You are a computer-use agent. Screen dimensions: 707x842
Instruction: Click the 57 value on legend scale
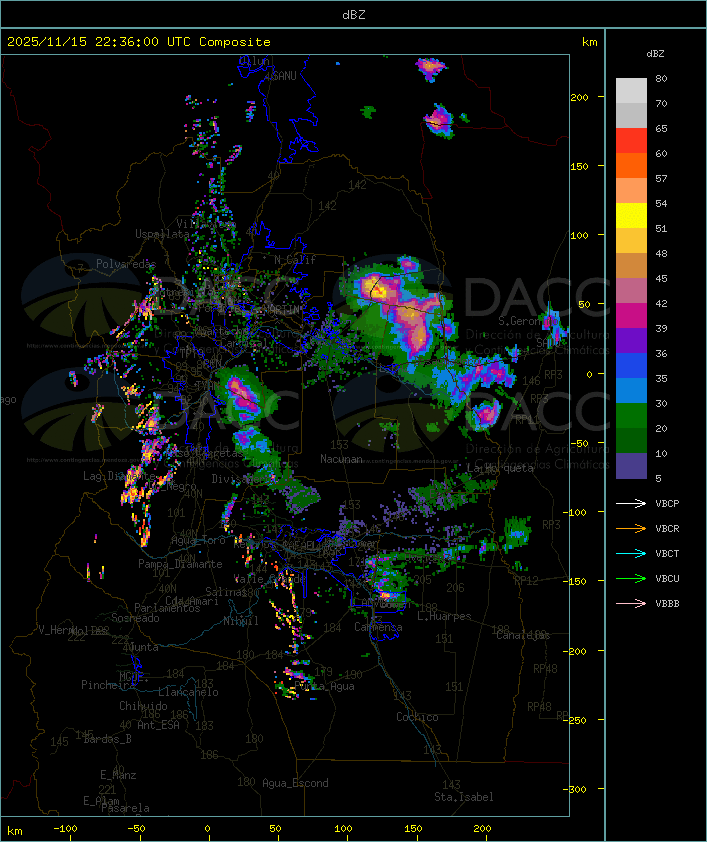coord(661,178)
